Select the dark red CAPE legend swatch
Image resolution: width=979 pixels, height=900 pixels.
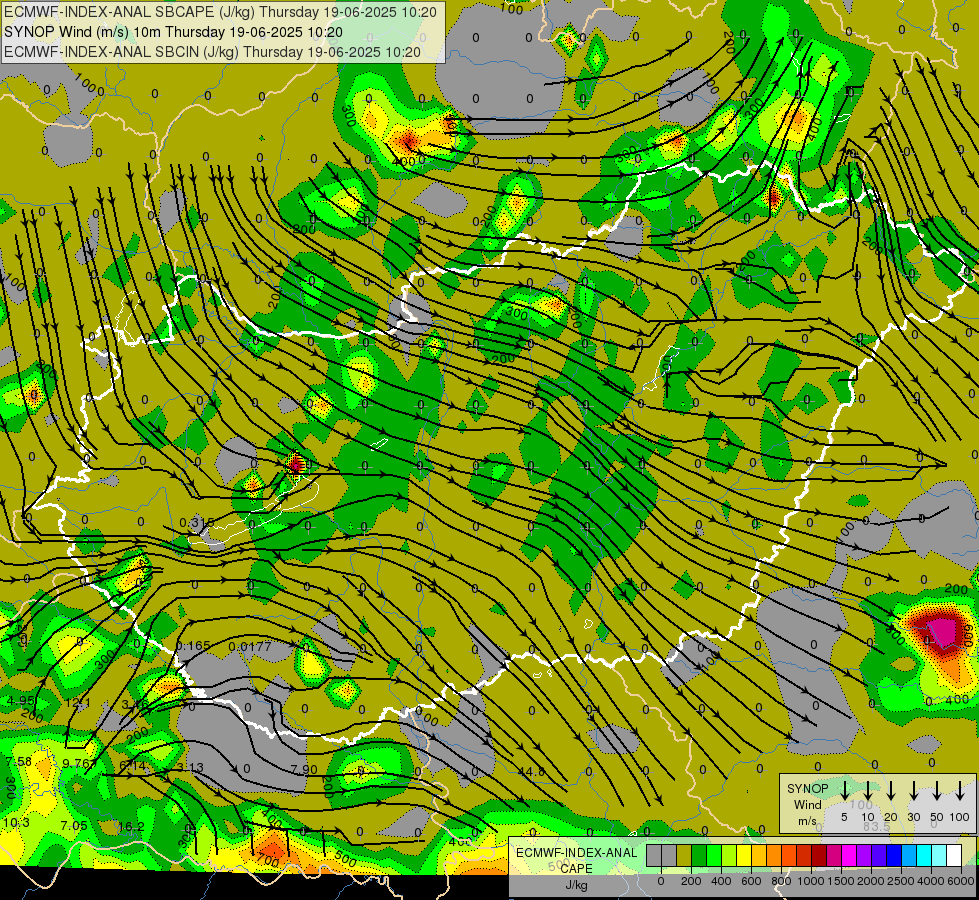tap(819, 855)
